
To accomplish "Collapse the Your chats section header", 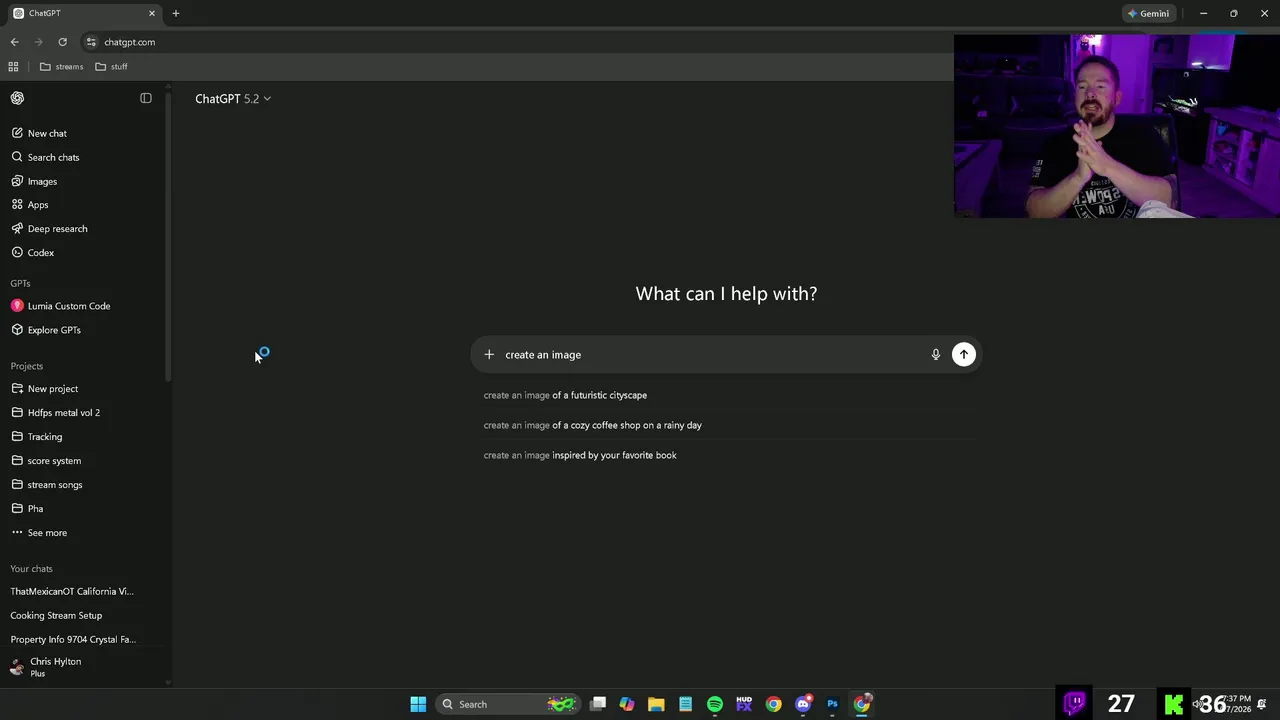I will pos(32,569).
